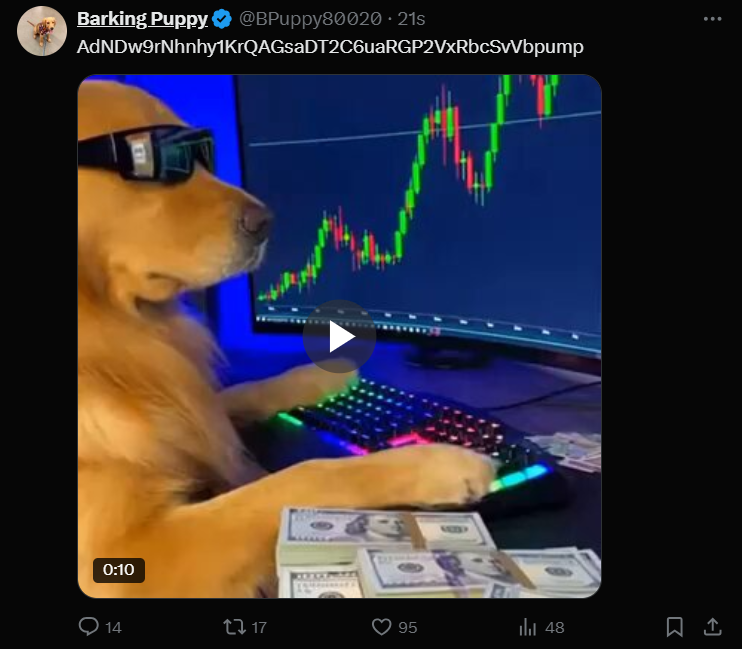Screen dimensions: 742x649
Task: Open the @BPuppy80020 handle link
Action: (310, 19)
